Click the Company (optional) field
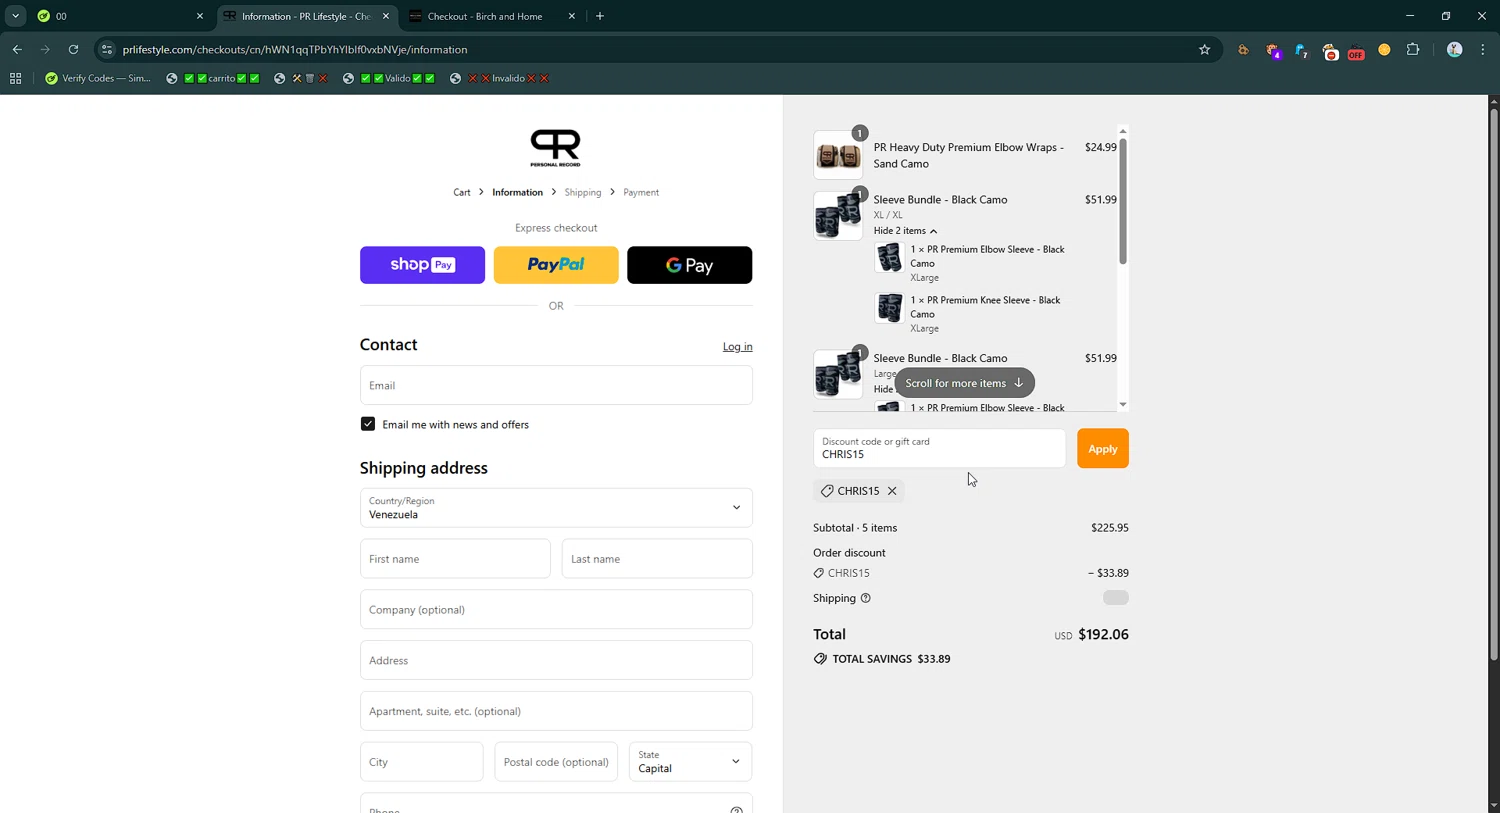1500x813 pixels. [556, 610]
